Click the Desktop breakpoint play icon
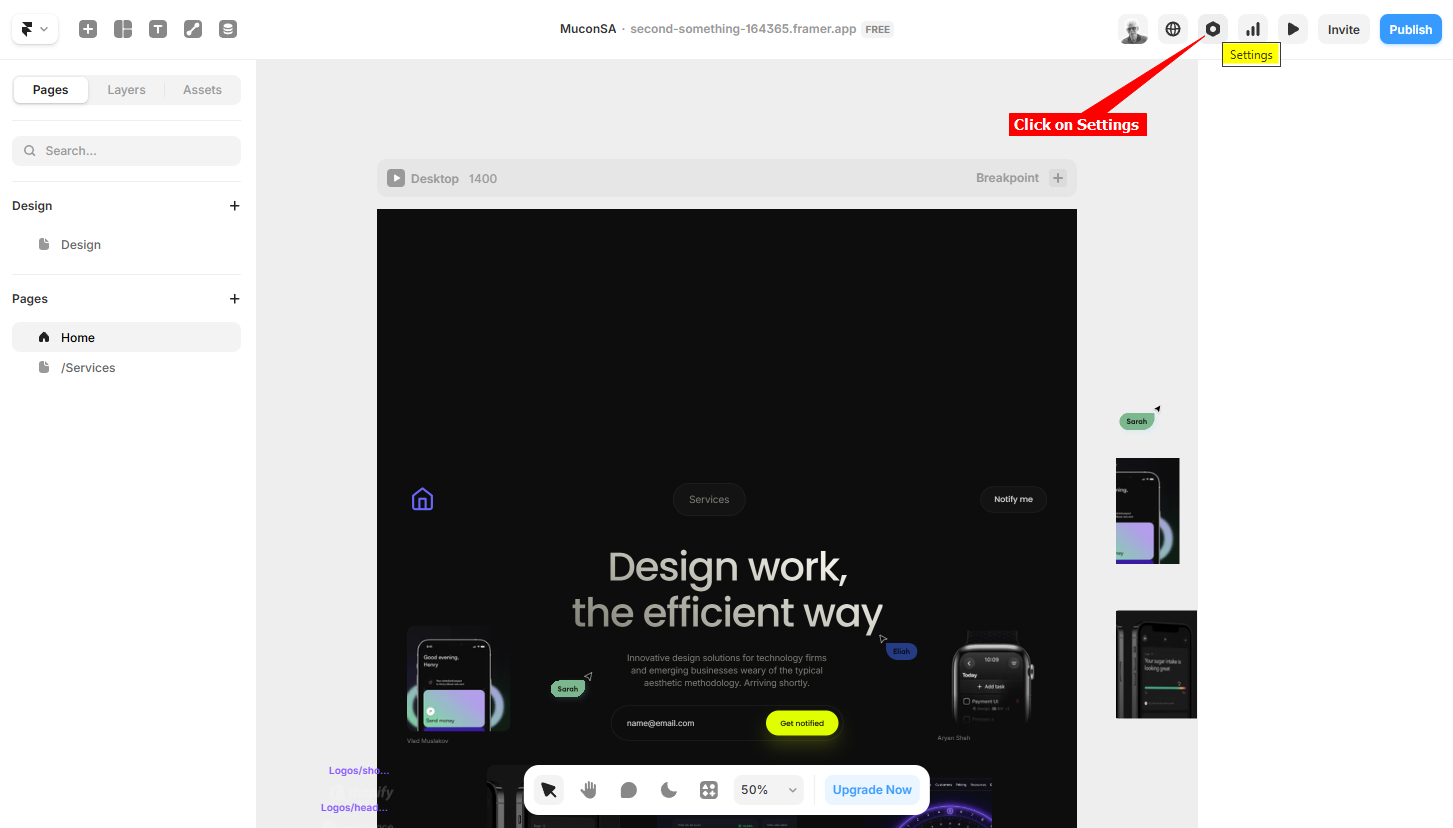 click(x=396, y=178)
